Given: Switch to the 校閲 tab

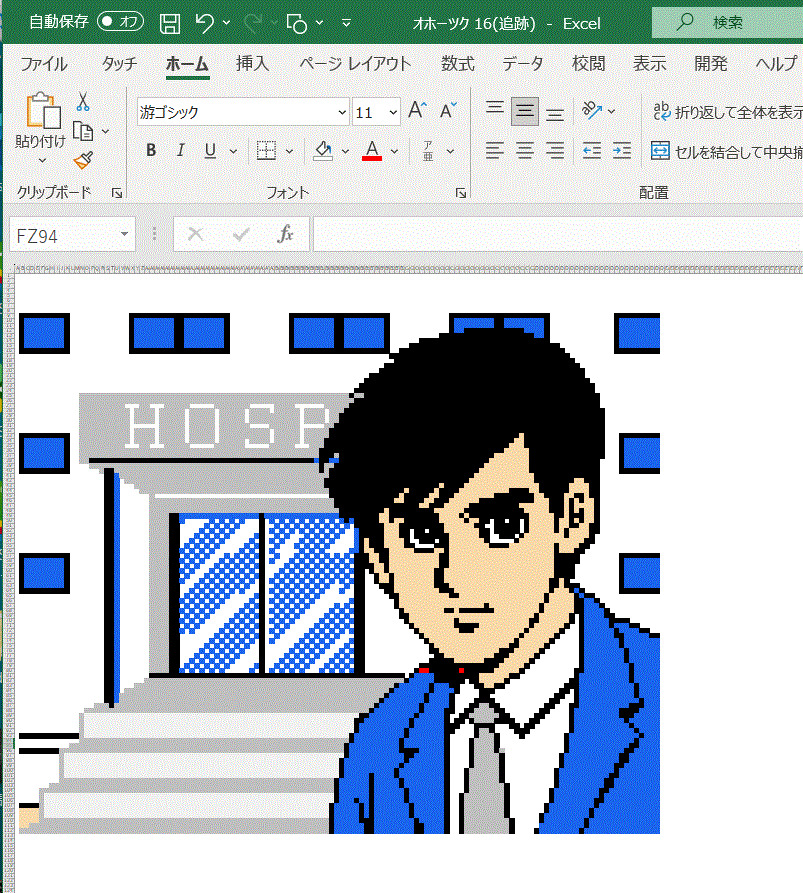Looking at the screenshot, I should tap(588, 64).
